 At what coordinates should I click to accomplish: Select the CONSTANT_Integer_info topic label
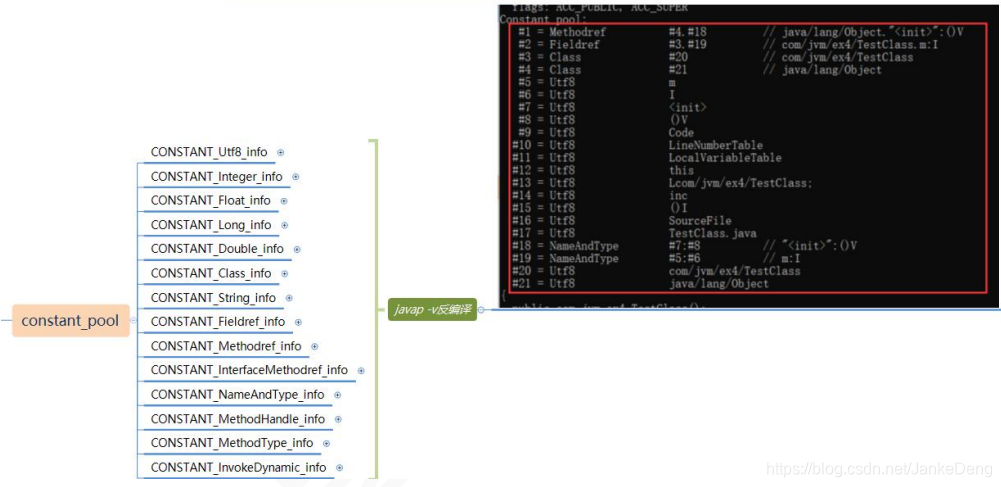[x=216, y=176]
